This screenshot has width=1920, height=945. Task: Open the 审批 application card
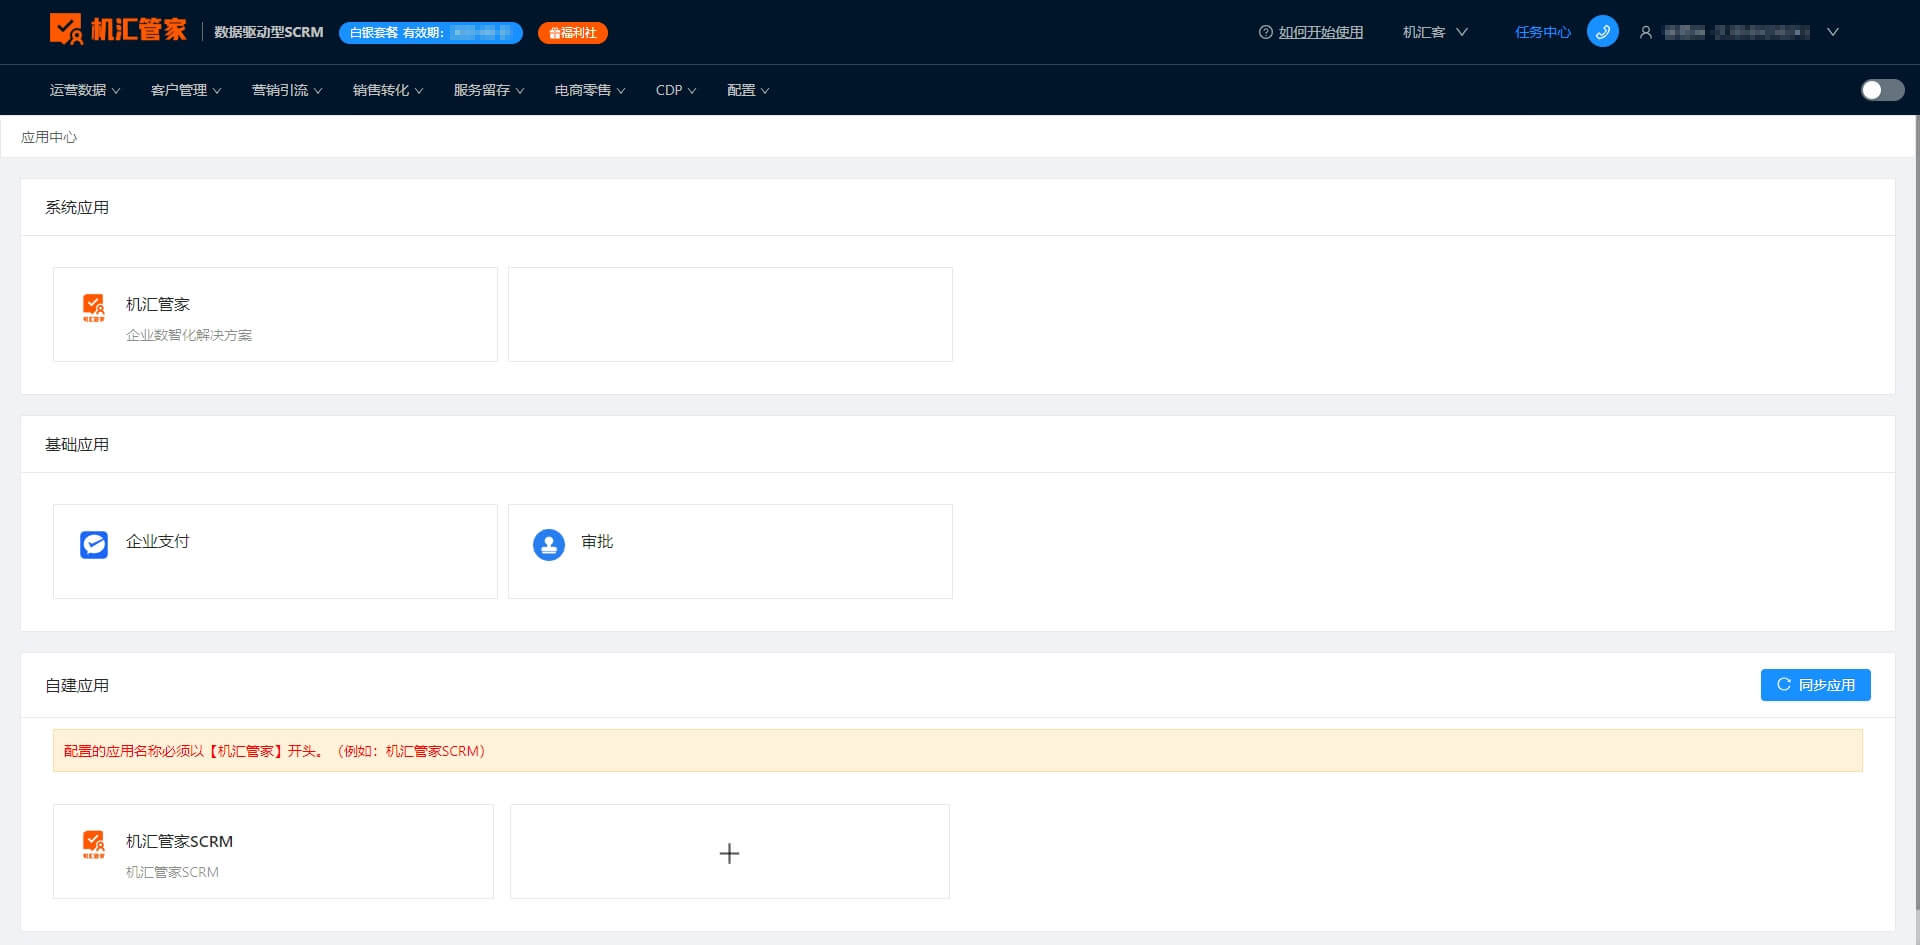730,551
